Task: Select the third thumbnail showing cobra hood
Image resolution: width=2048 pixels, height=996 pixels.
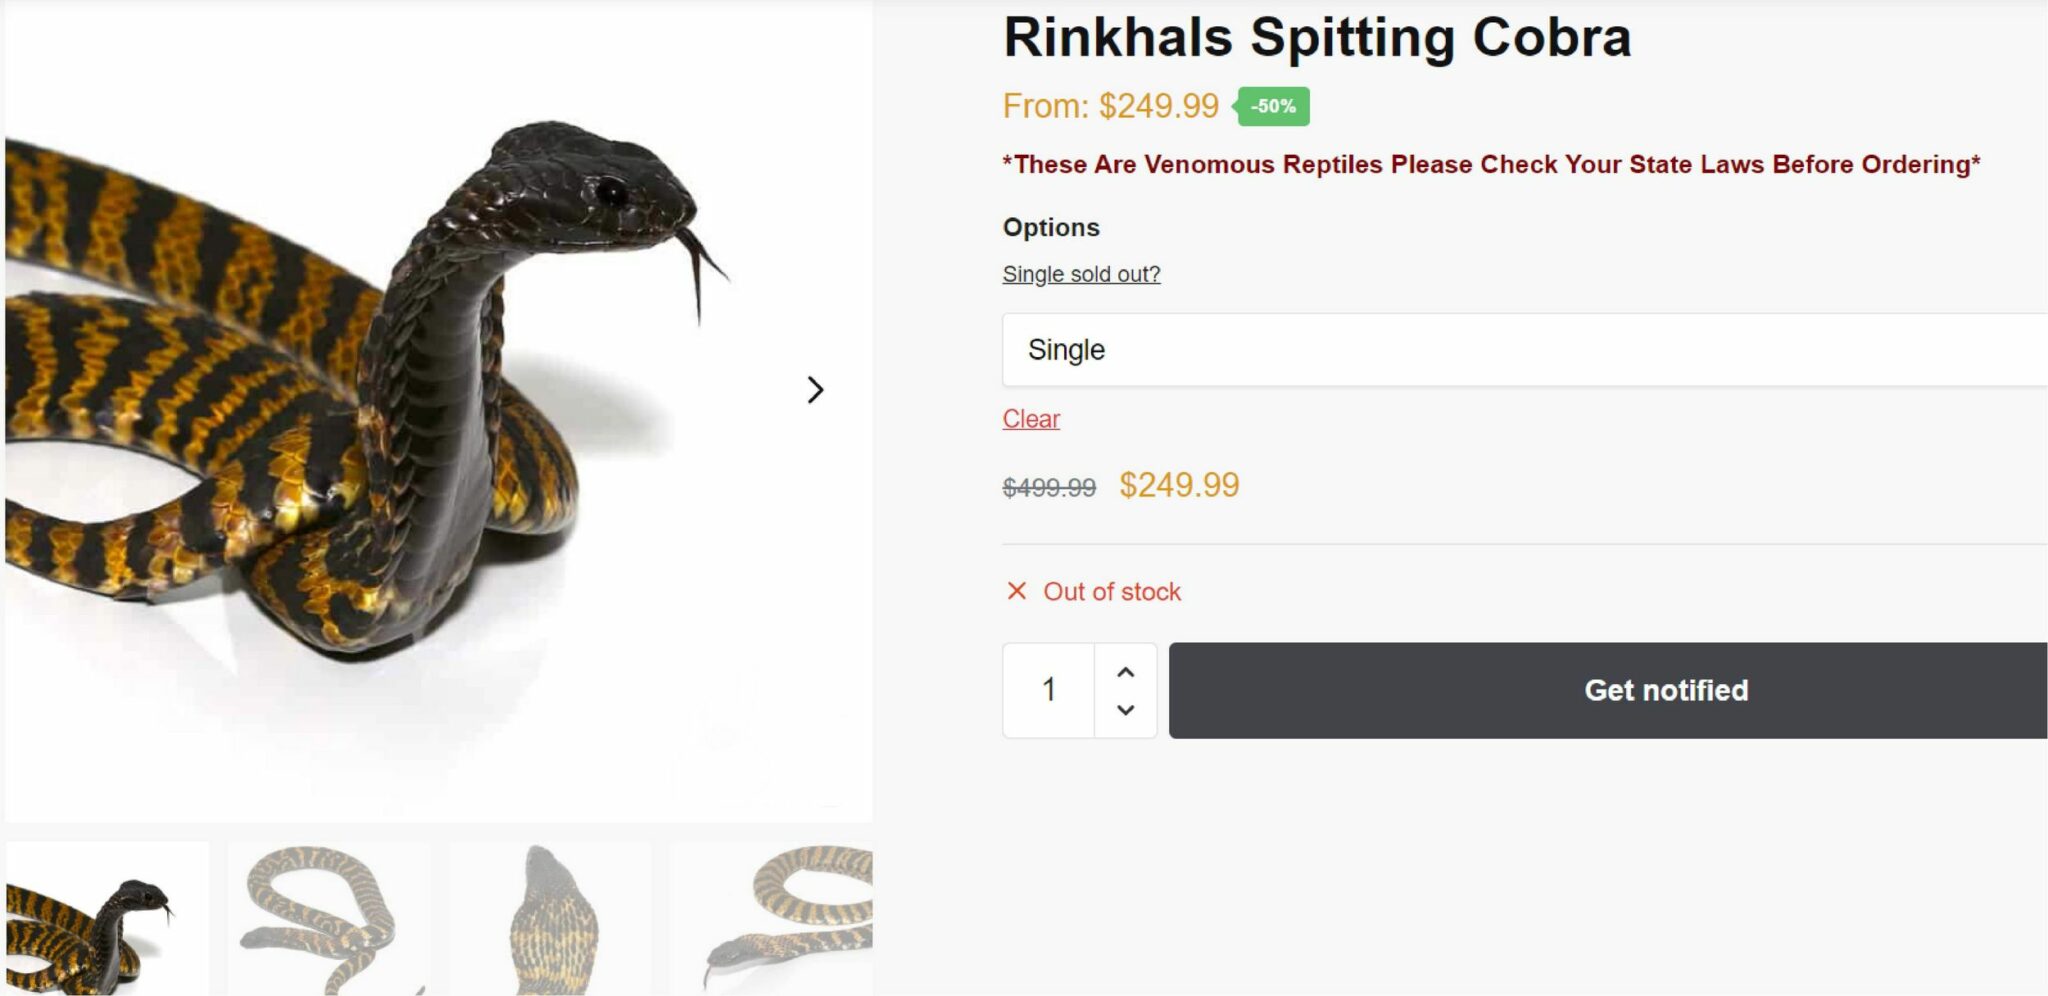Action: (x=551, y=918)
